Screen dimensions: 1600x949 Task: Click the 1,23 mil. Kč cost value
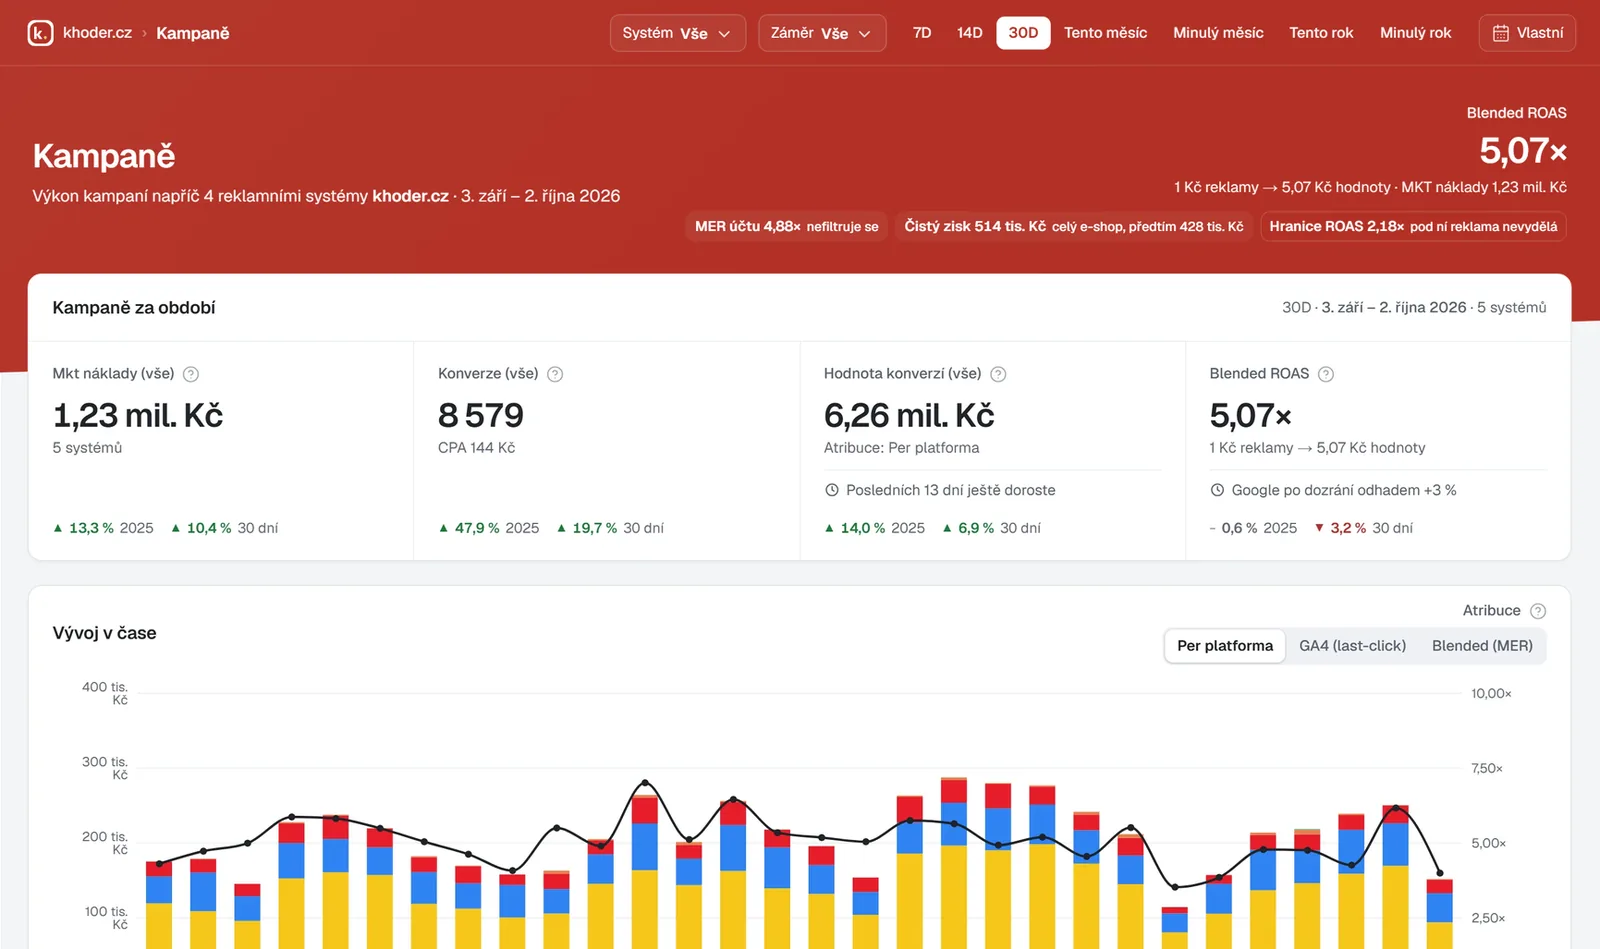coord(138,415)
